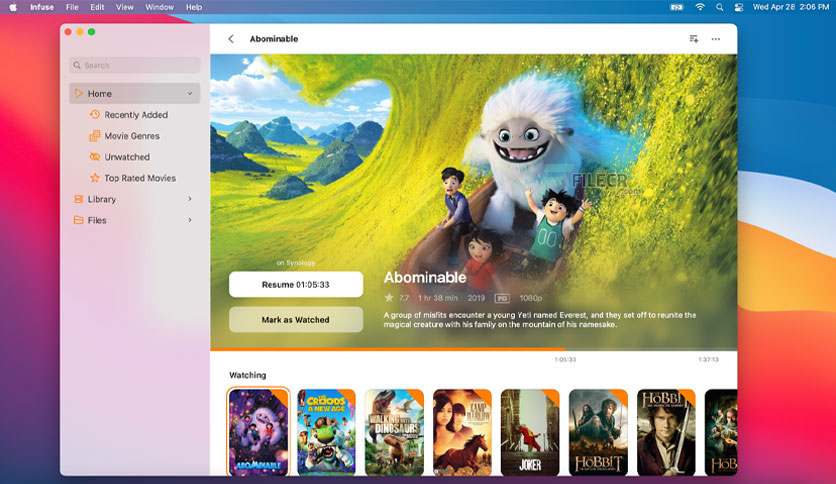Click the date and time in menu bar

791,7
